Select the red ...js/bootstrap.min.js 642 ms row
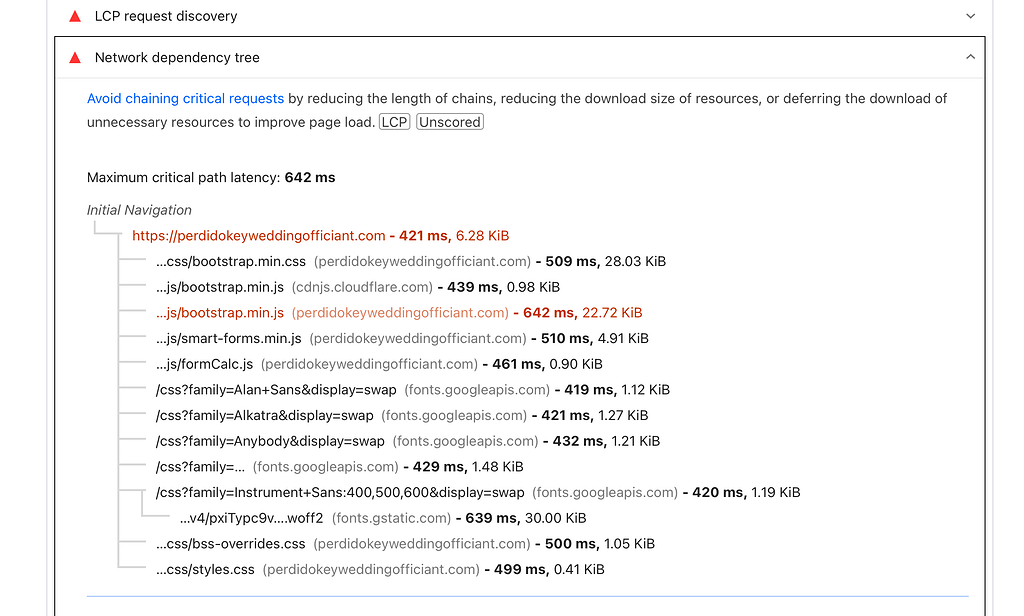1024x616 pixels. [399, 313]
